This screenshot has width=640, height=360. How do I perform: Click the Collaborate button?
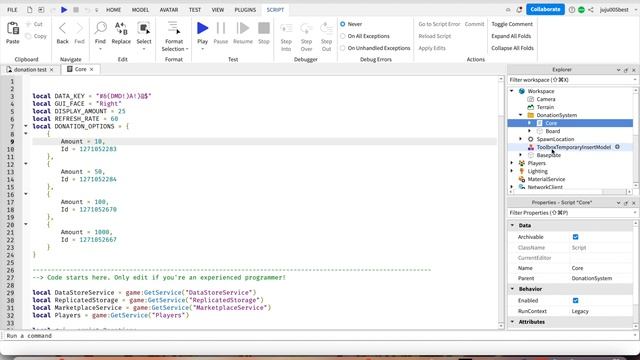tap(545, 9)
